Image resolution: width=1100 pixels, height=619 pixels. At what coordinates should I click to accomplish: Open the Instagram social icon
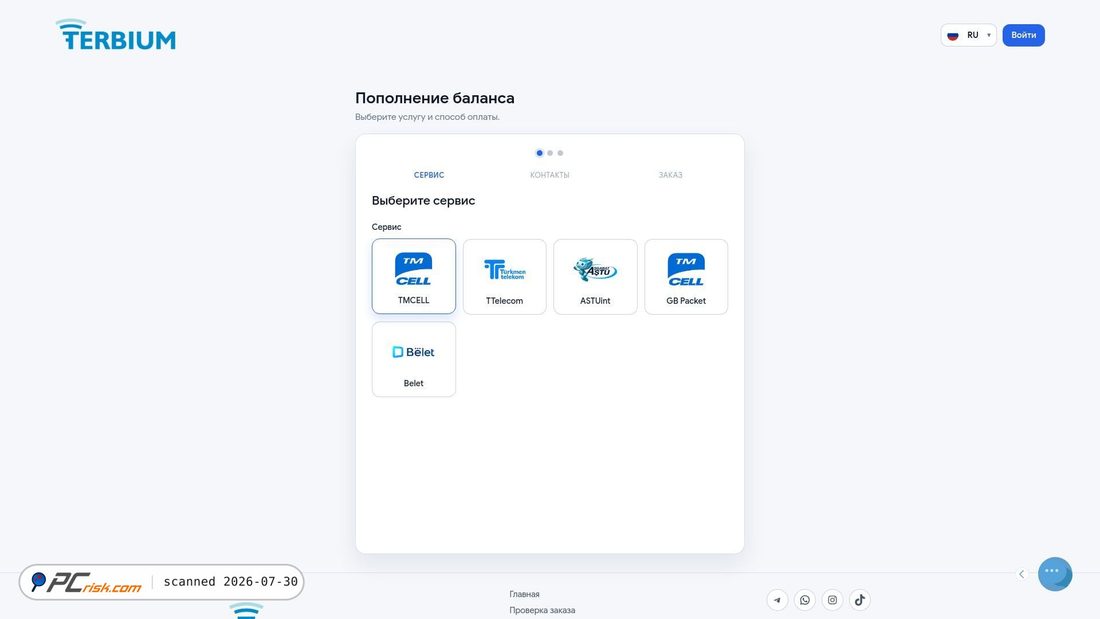[x=832, y=600]
